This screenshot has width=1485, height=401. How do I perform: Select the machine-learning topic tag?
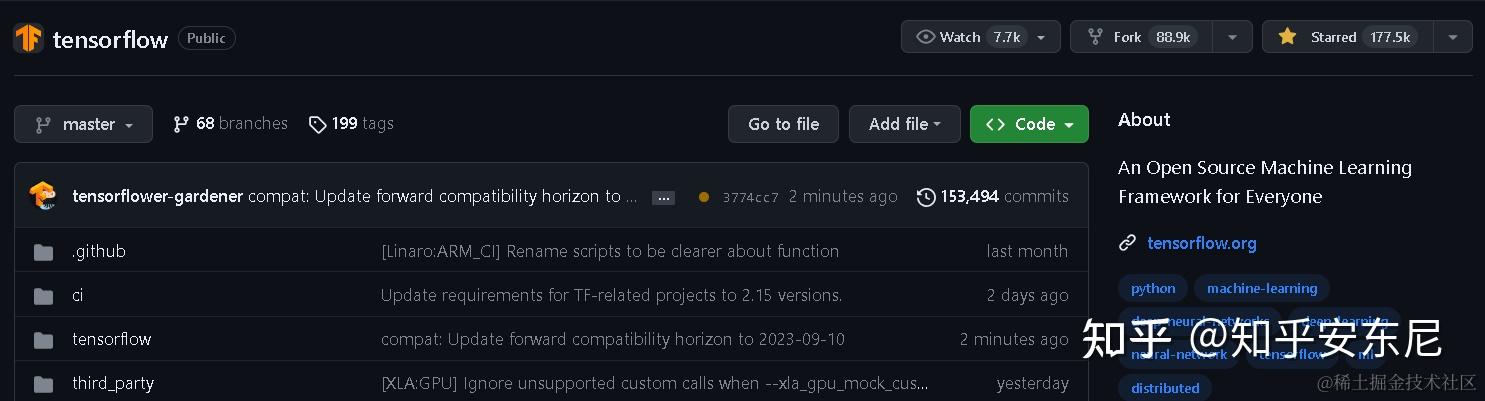click(x=1261, y=288)
